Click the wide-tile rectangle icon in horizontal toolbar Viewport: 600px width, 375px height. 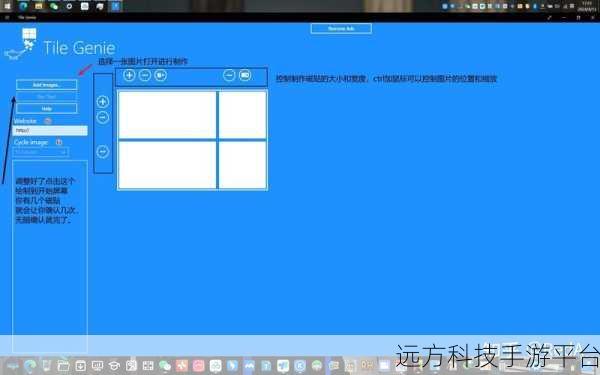[245, 75]
